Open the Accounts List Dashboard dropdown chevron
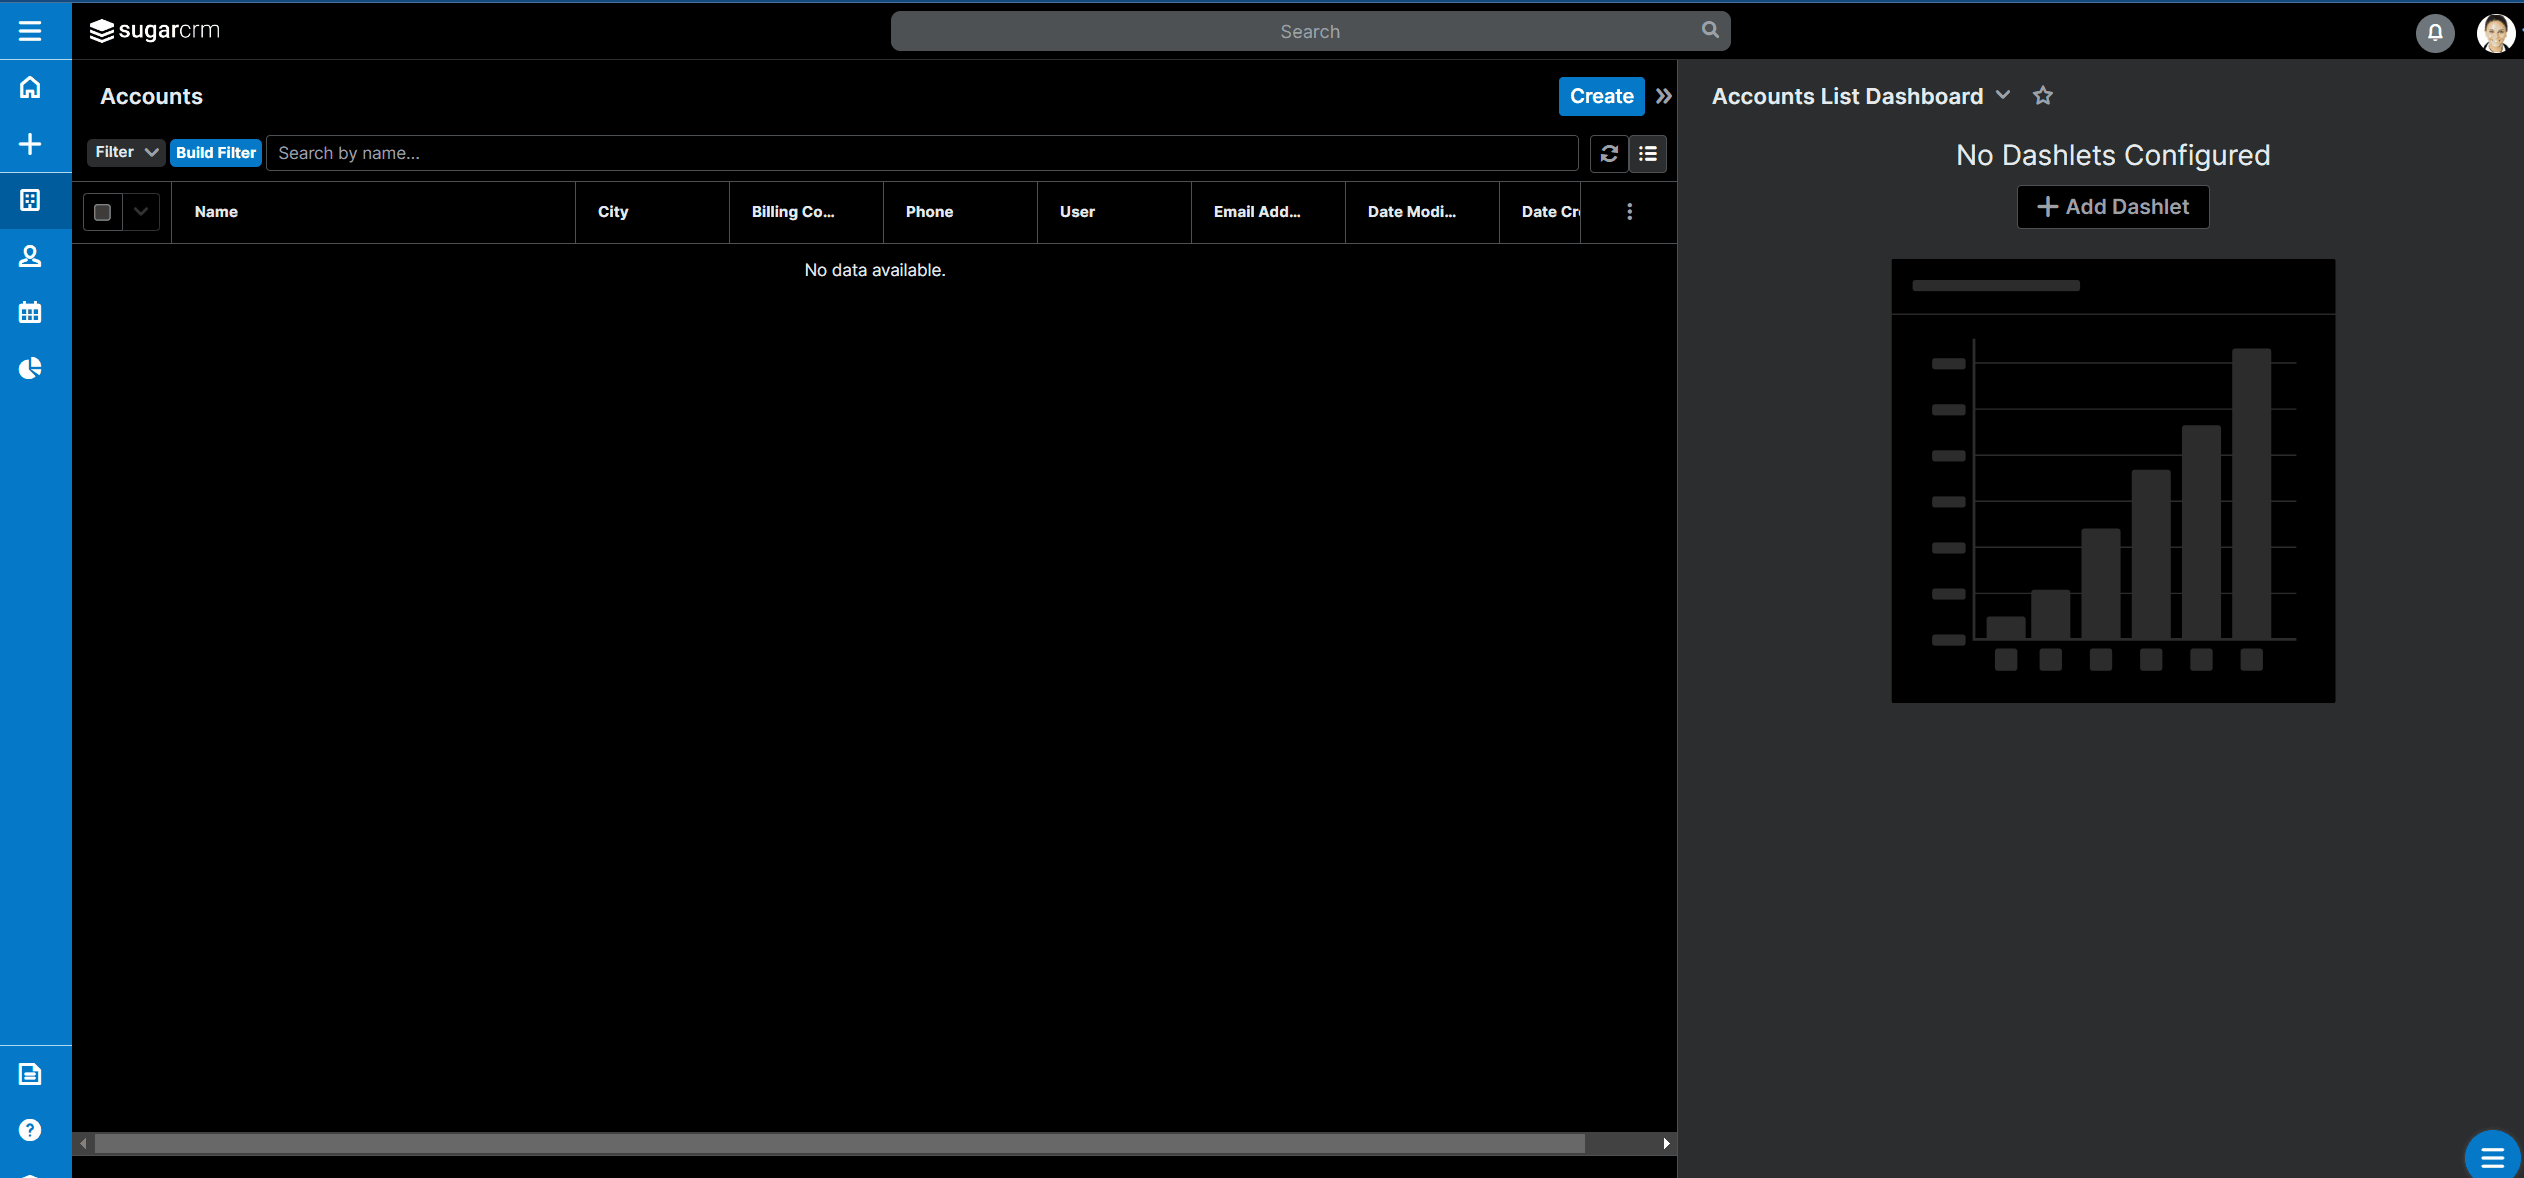This screenshot has width=2524, height=1178. (2003, 95)
